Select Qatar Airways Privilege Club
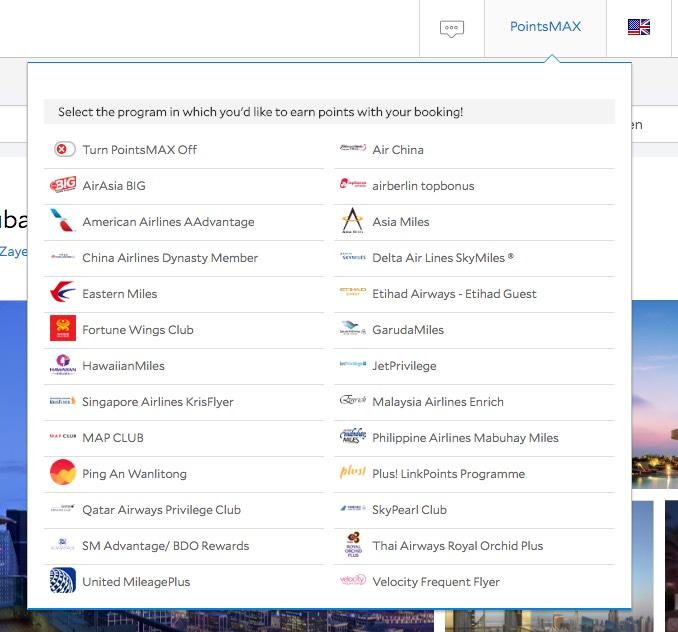The image size is (678, 632). pyautogui.click(x=161, y=510)
